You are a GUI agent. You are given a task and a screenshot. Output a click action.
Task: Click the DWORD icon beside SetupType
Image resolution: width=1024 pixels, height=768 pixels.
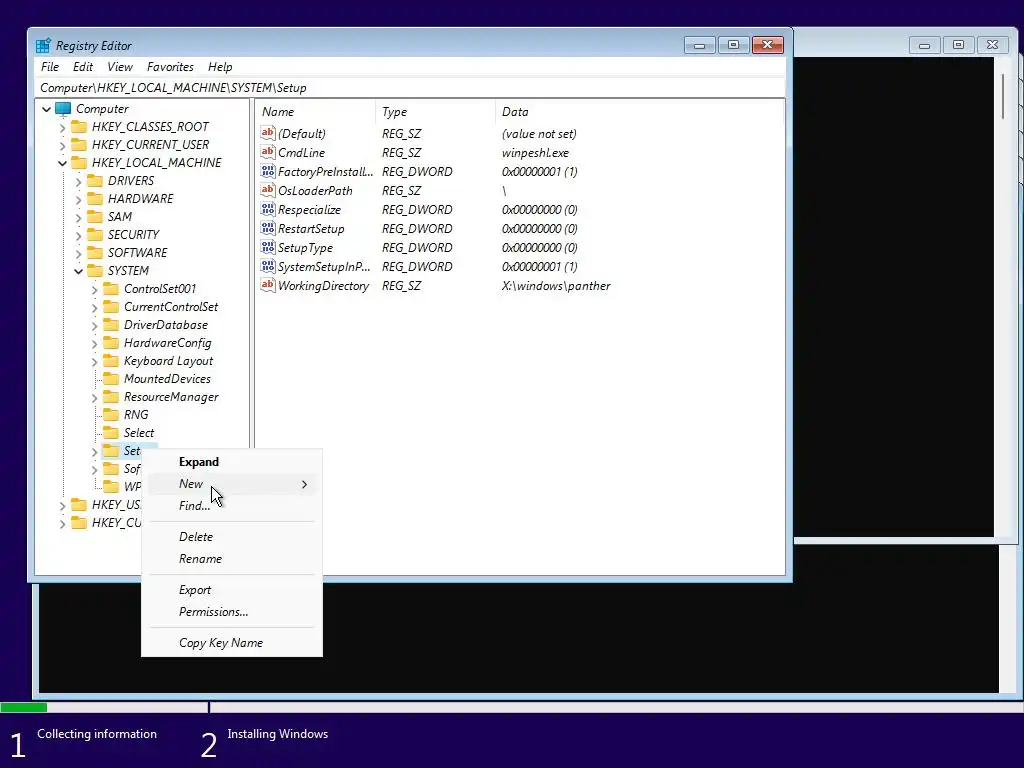coord(268,248)
